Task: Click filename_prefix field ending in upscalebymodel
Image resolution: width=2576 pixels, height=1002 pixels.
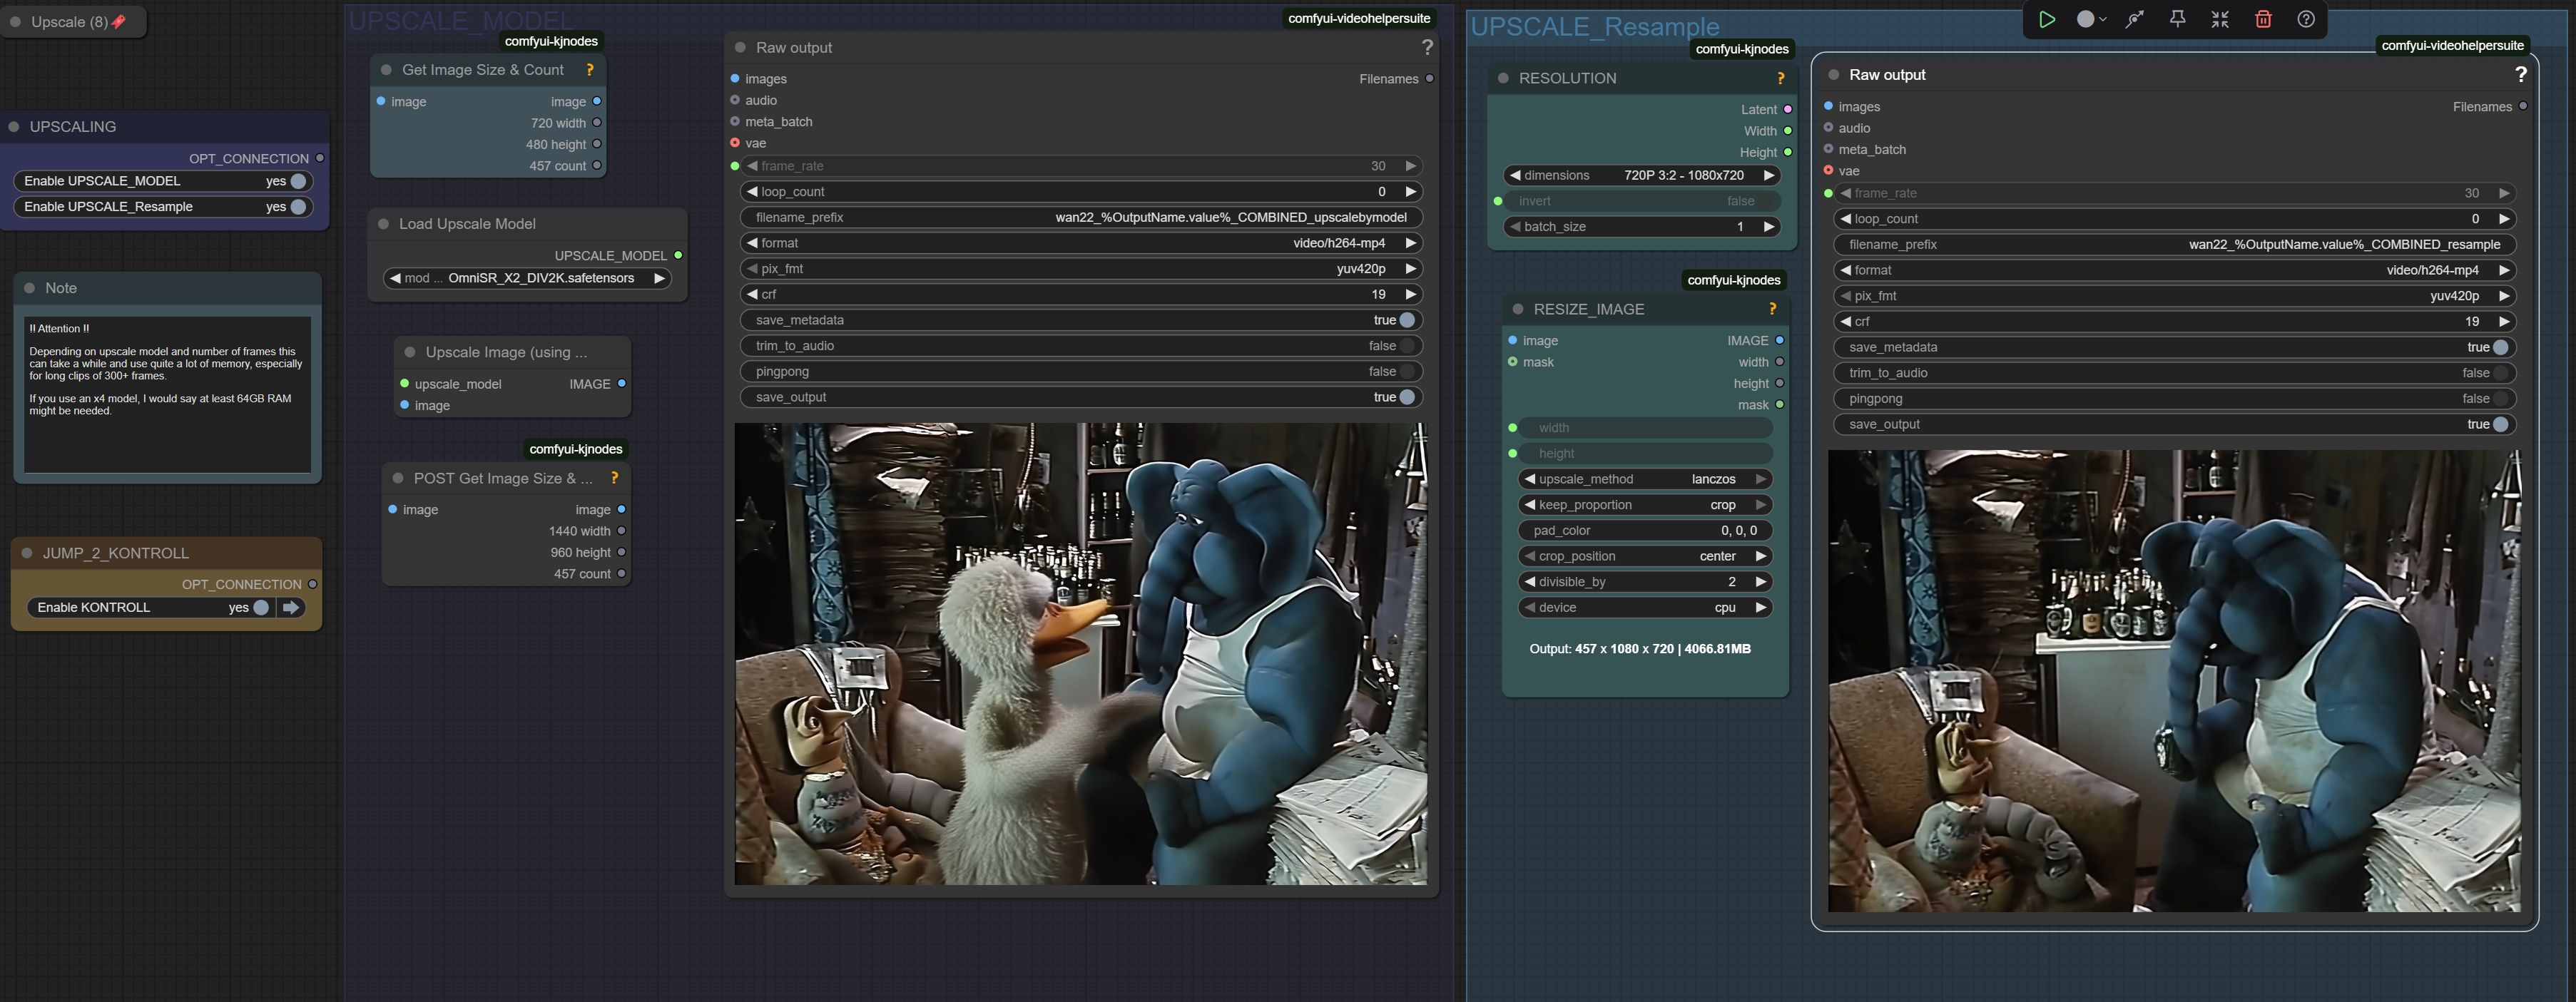Action: pos(1080,217)
